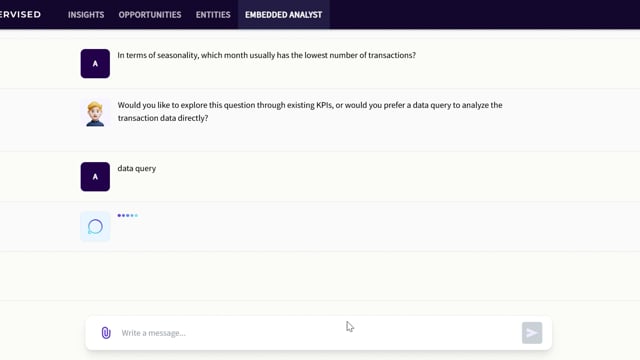640x360 pixels.
Task: Open the Insights tab
Action: click(x=86, y=15)
